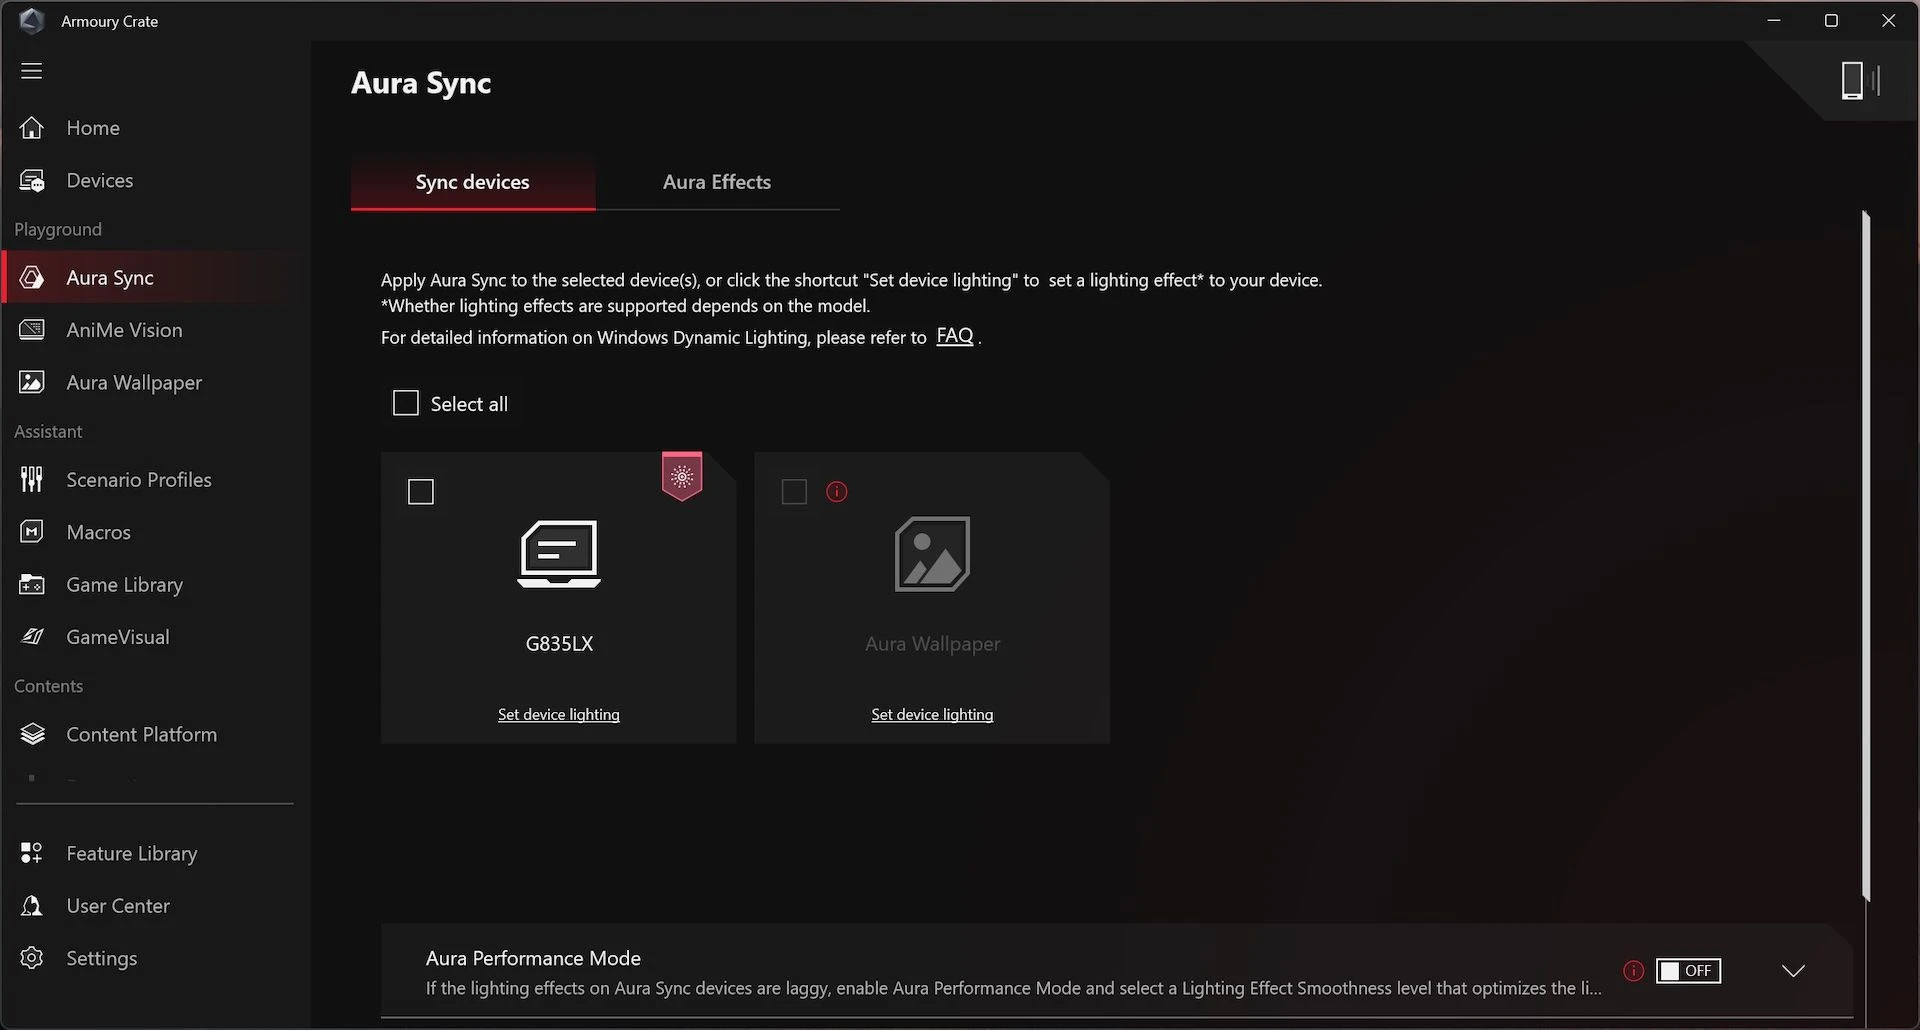This screenshot has width=1920, height=1030.
Task: Click the Aura Wallpaper card label
Action: coord(932,644)
